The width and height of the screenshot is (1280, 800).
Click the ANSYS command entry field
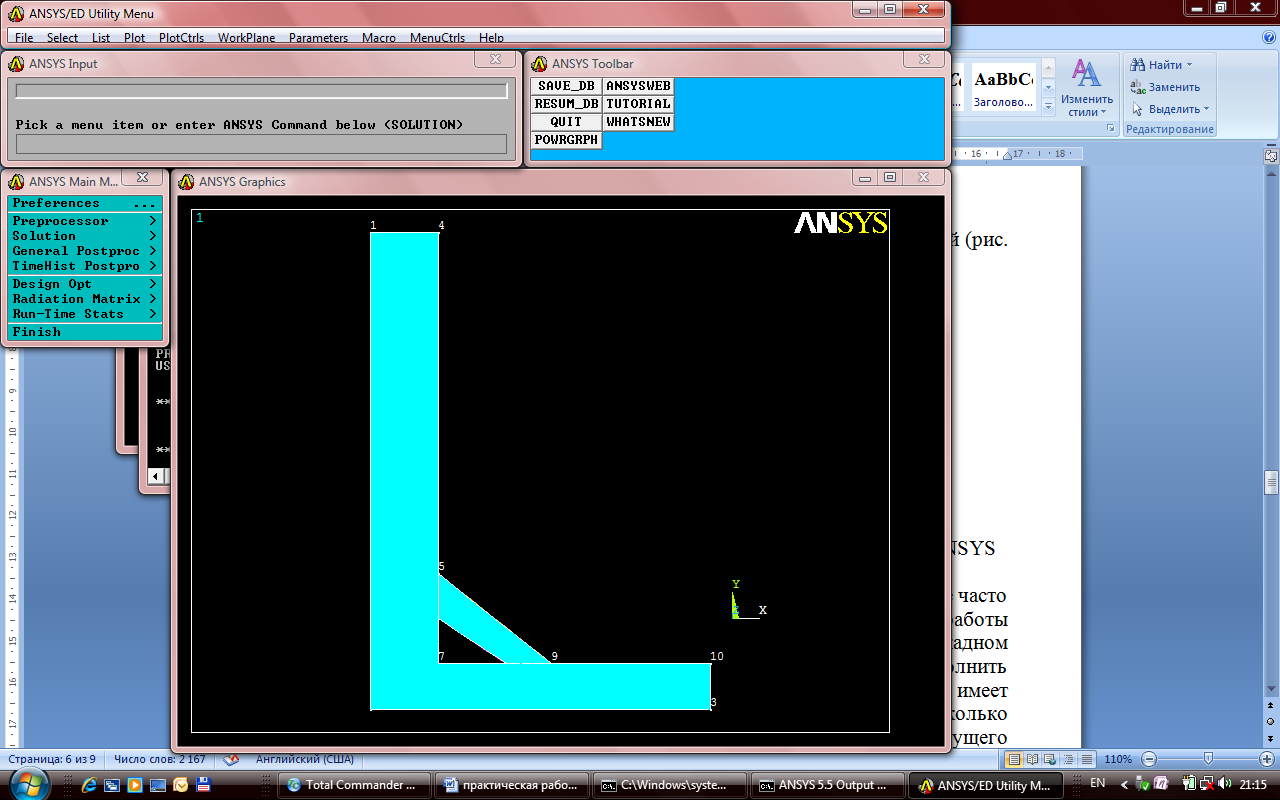point(261,144)
